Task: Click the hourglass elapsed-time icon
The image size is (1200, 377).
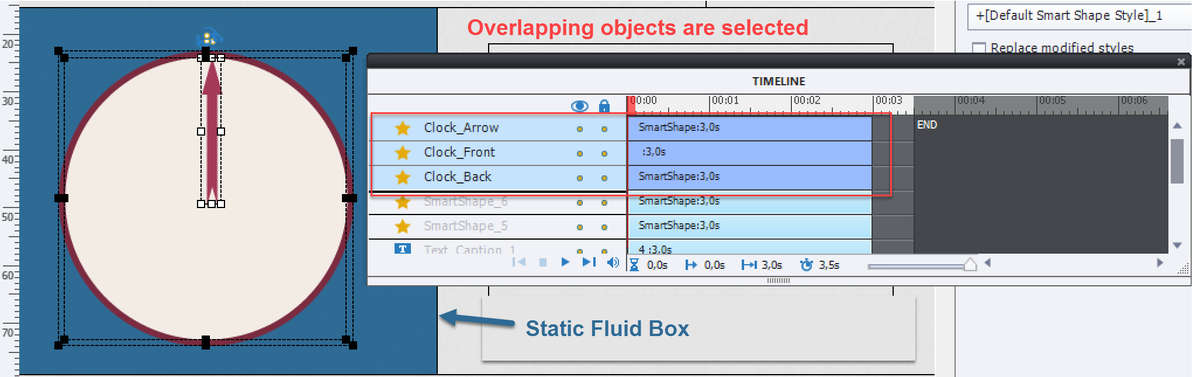Action: (634, 265)
